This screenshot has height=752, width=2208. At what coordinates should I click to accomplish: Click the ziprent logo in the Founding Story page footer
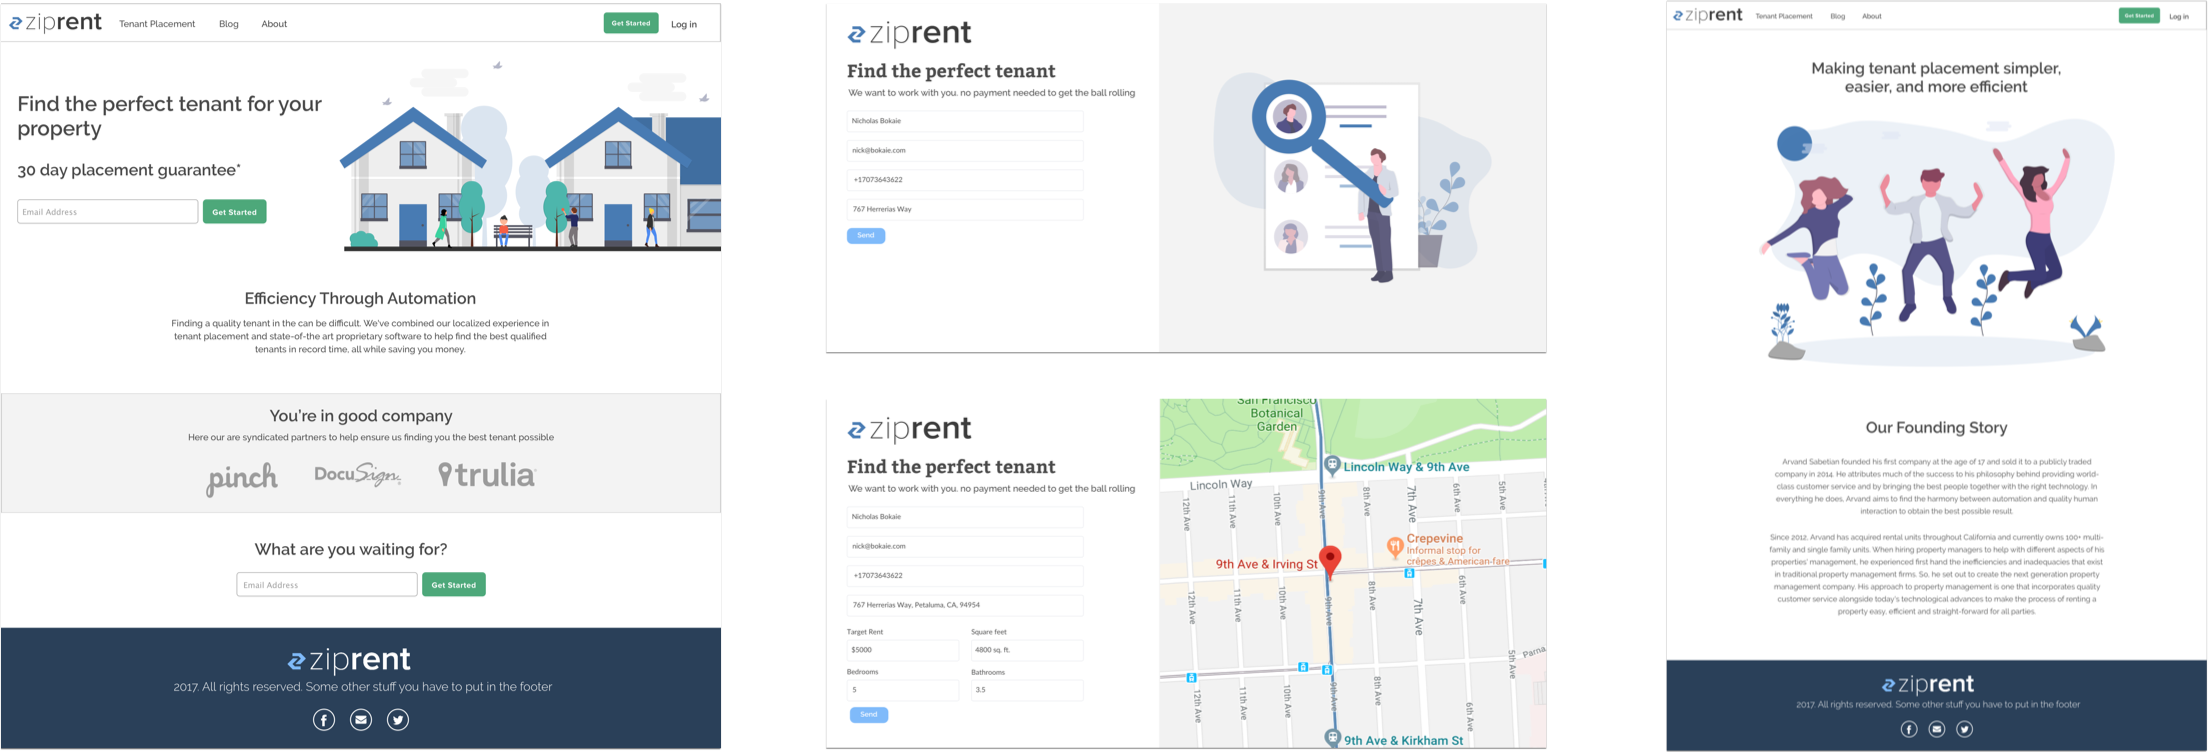[x=1928, y=684]
